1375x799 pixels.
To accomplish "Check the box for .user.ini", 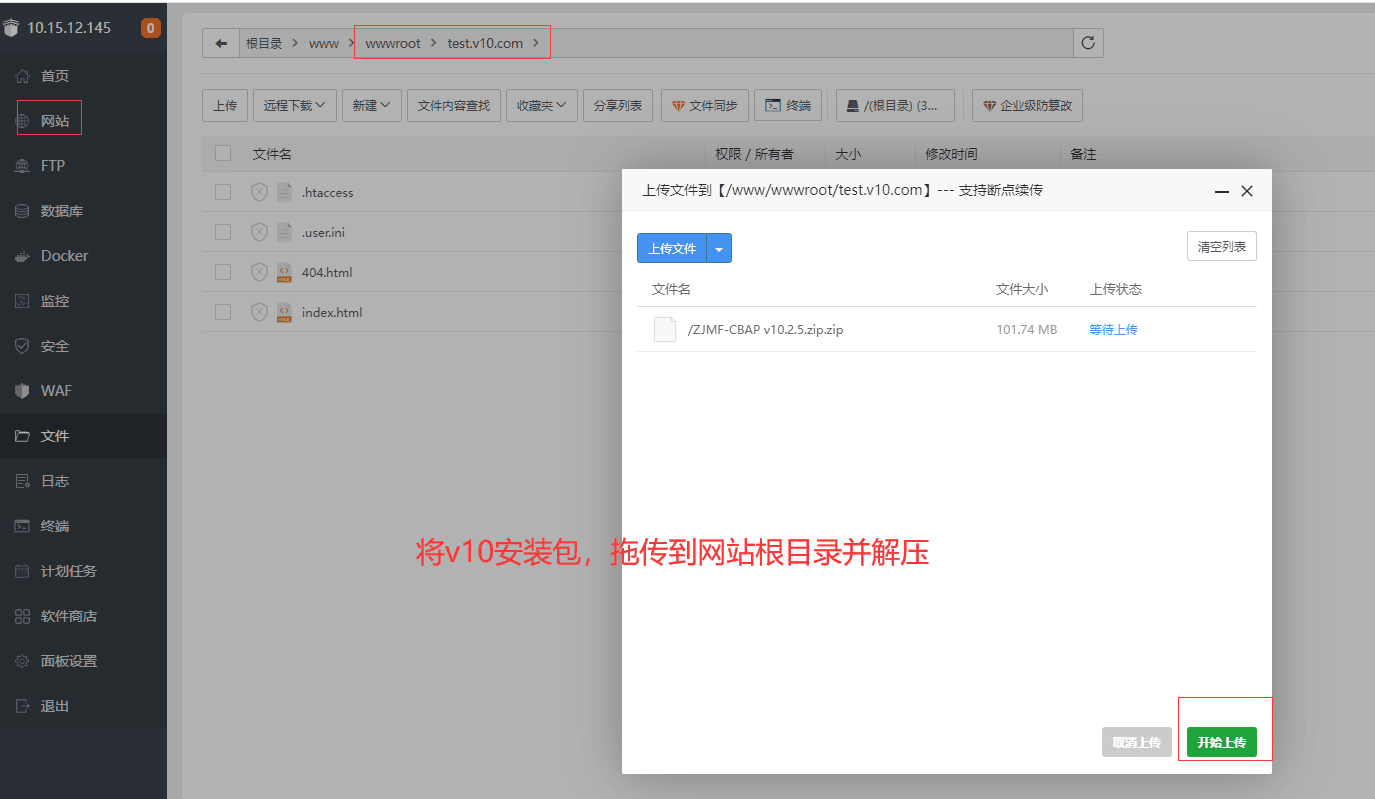I will pos(223,232).
